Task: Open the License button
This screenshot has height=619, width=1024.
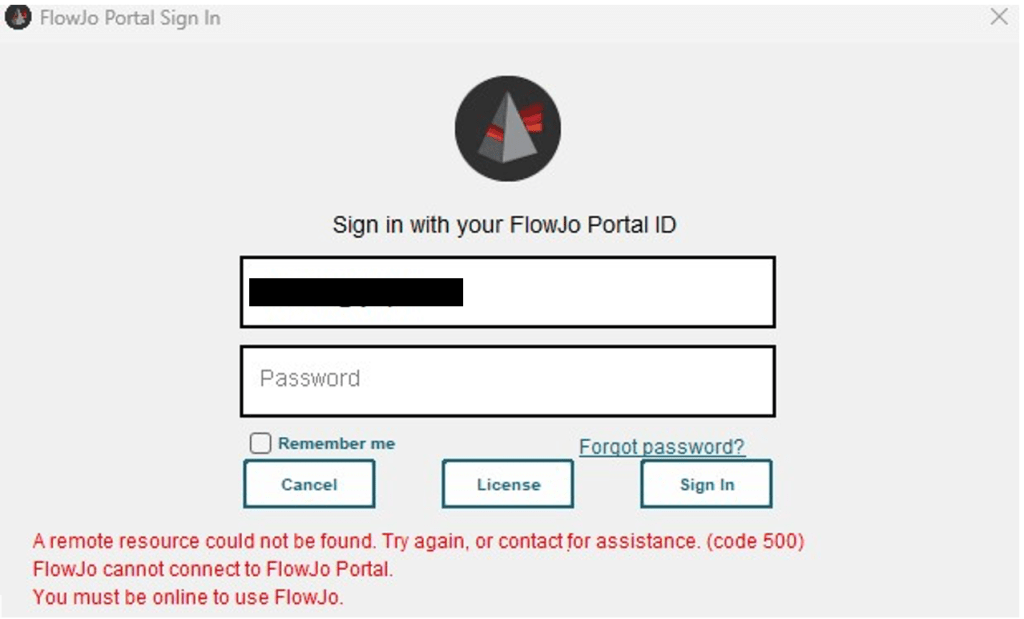Action: click(x=508, y=485)
